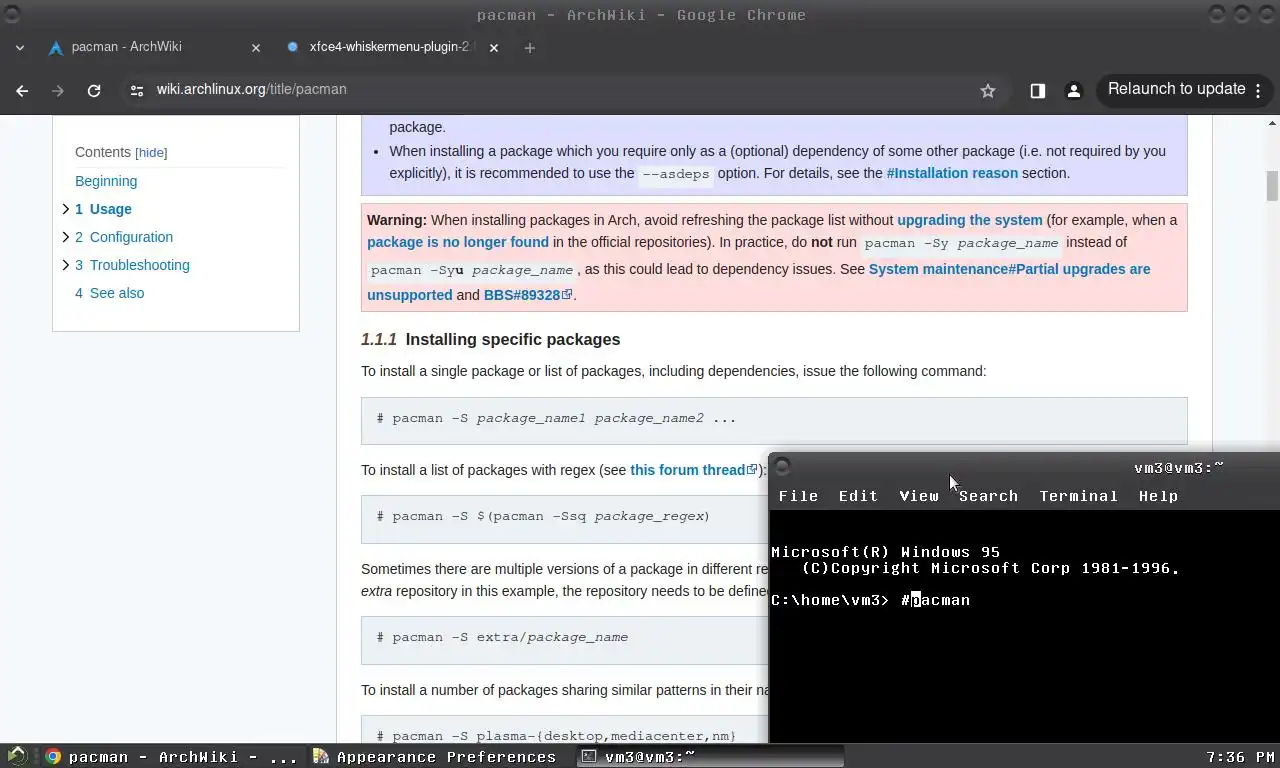The width and height of the screenshot is (1280, 768).
Task: Open Terminal menu in terminal window
Action: click(x=1078, y=496)
